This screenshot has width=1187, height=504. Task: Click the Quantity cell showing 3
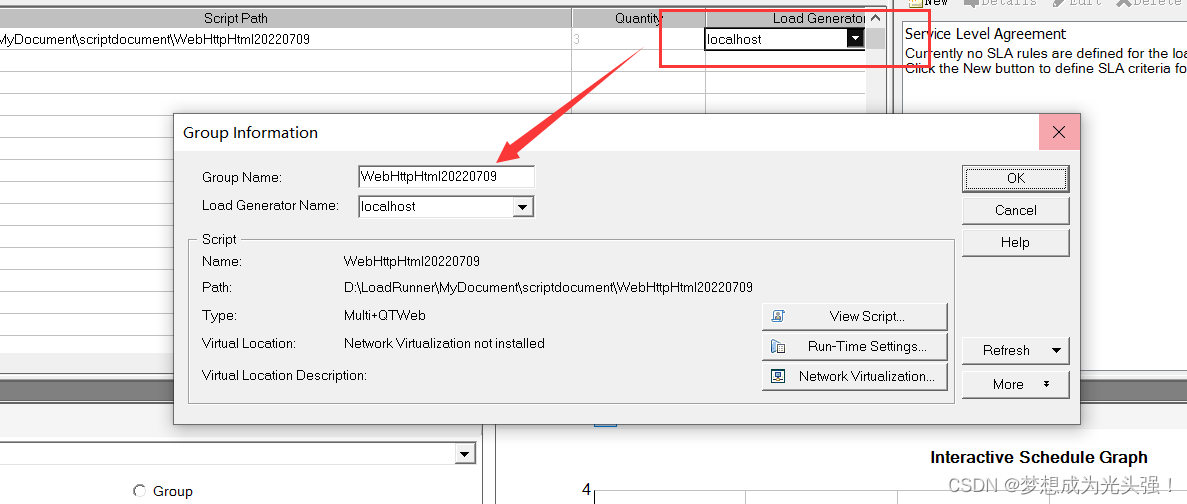click(x=638, y=39)
